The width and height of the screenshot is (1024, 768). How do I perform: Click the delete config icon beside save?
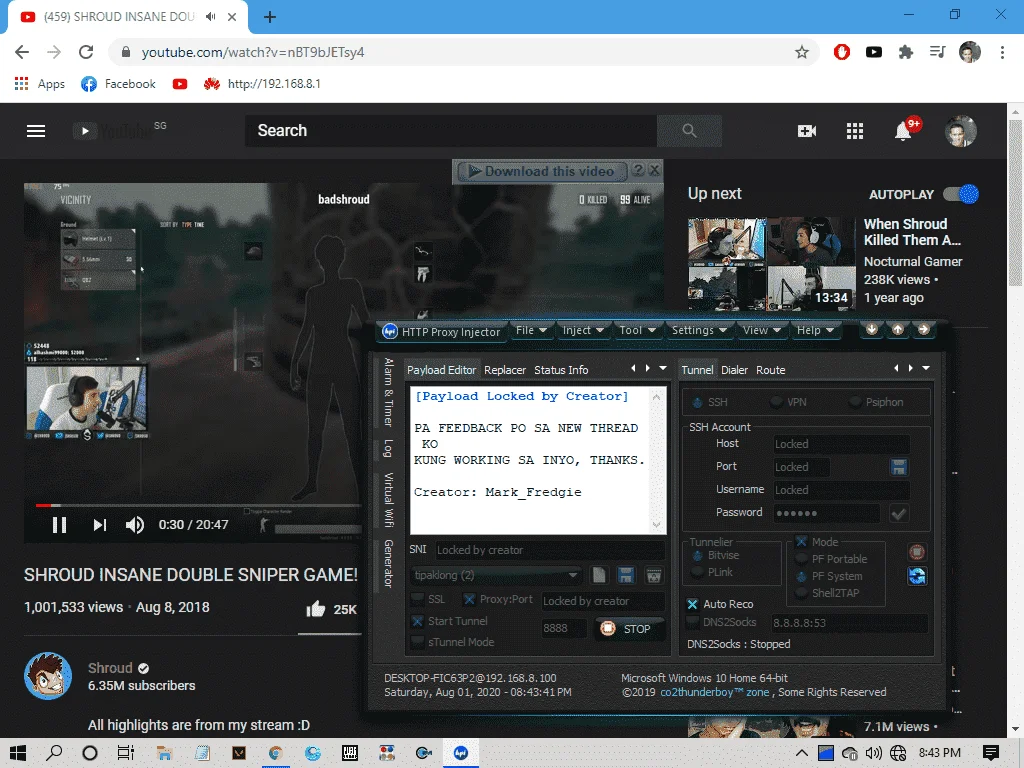(x=653, y=575)
